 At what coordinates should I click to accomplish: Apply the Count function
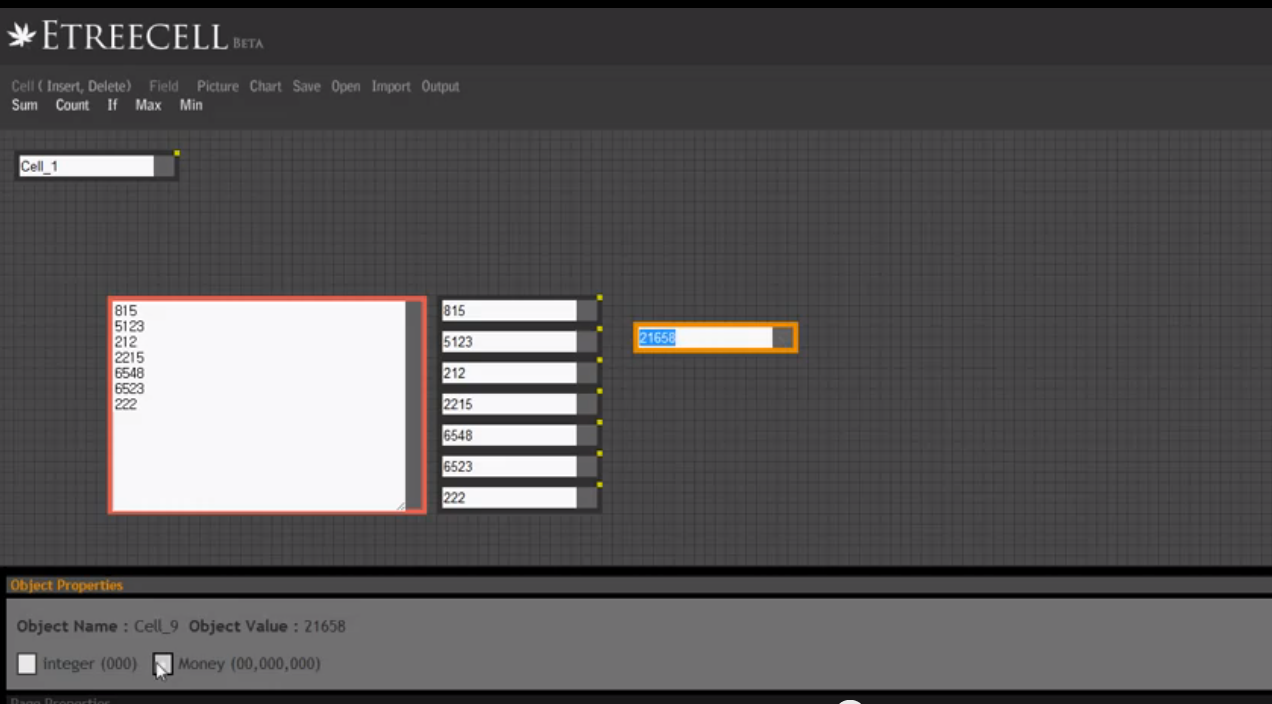[72, 105]
